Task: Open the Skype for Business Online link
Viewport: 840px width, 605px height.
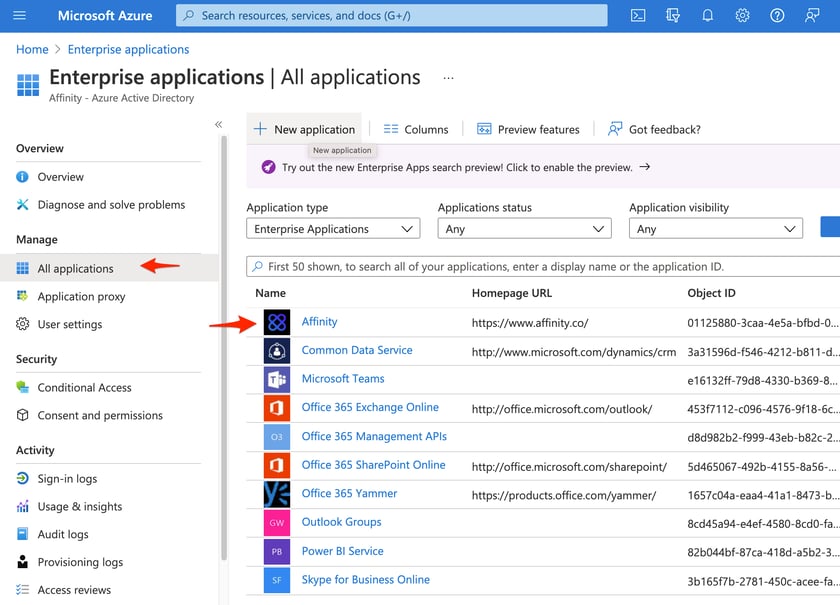Action: [365, 579]
